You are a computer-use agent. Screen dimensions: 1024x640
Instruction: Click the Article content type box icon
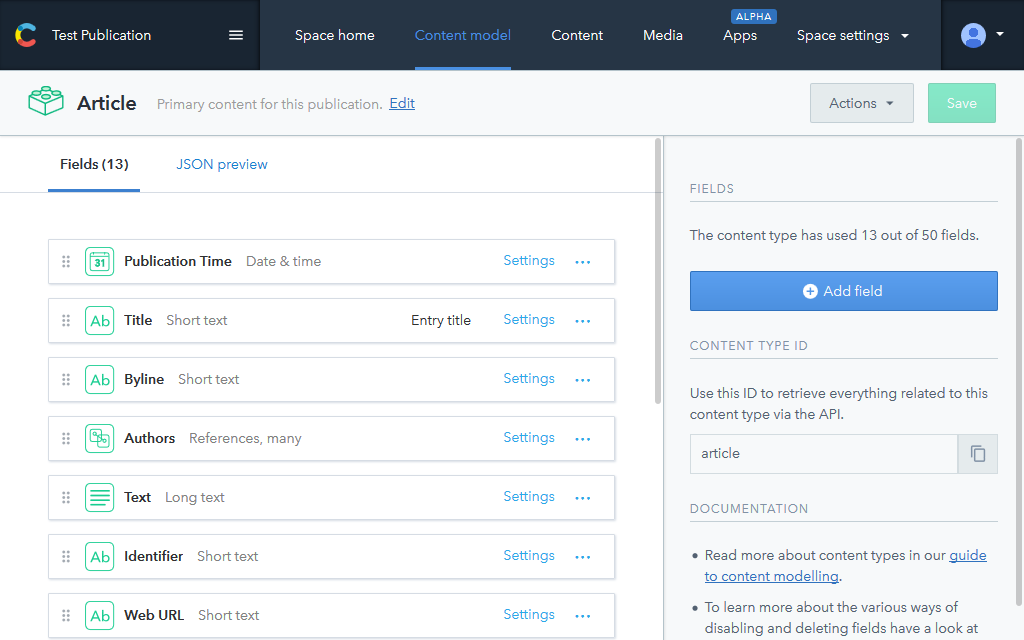pos(46,103)
